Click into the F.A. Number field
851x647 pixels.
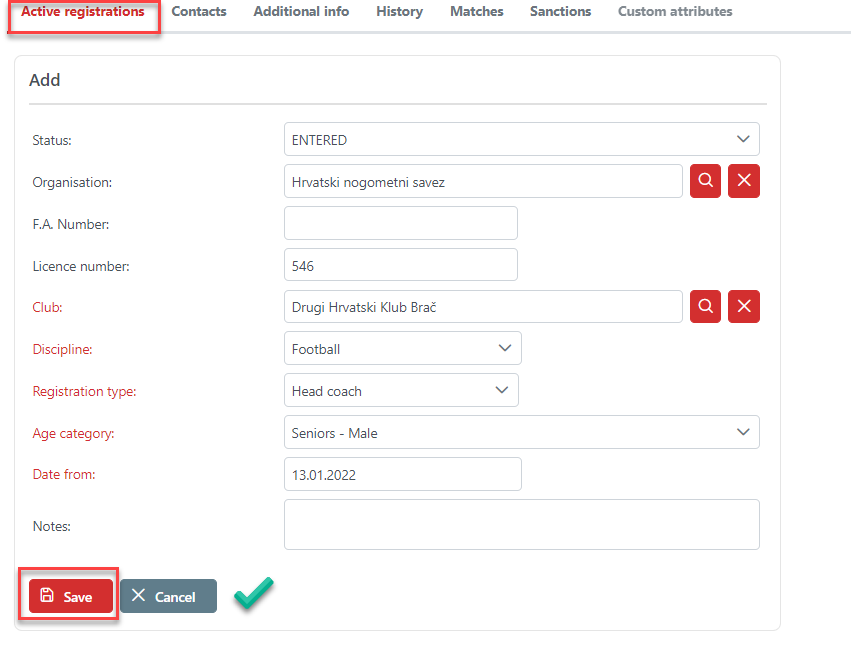[400, 223]
